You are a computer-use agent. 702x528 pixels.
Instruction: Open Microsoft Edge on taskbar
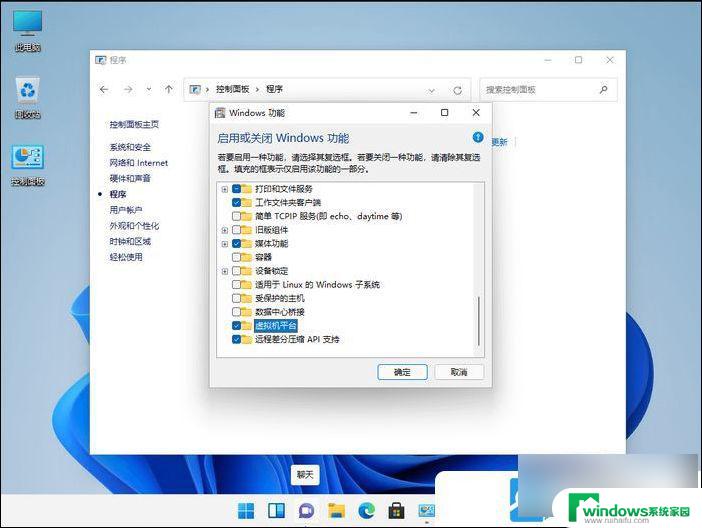click(366, 511)
